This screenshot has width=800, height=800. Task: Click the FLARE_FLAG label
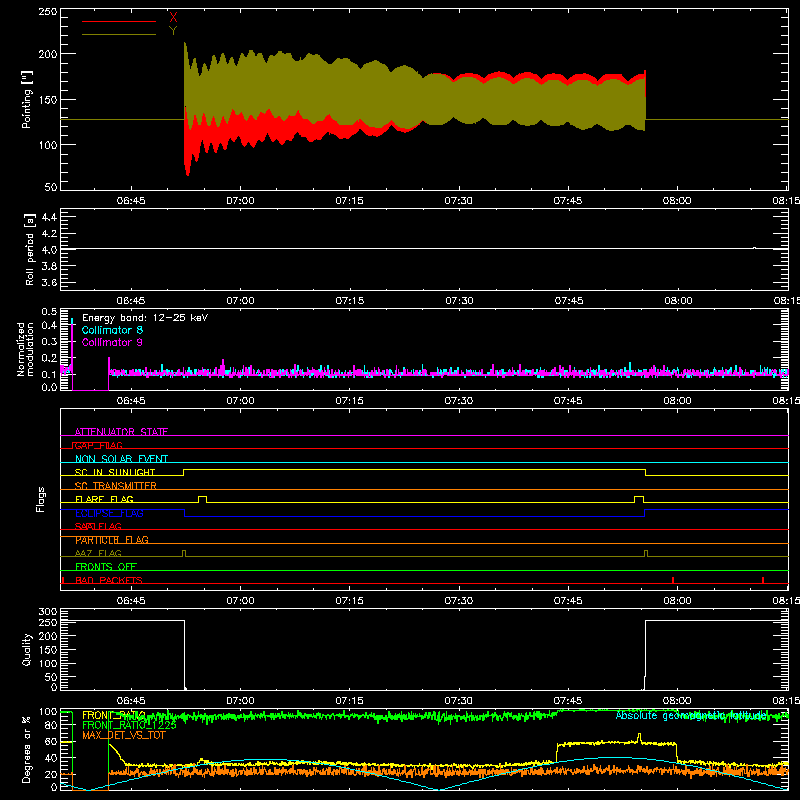point(104,499)
